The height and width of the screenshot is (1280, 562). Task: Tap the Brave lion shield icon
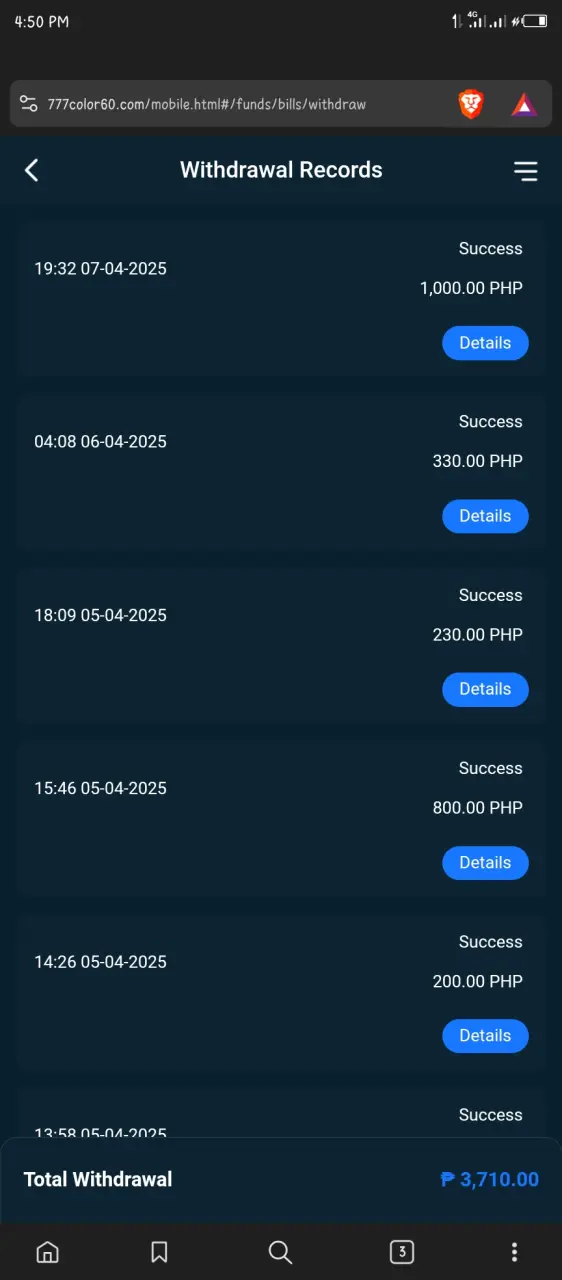pyautogui.click(x=471, y=103)
